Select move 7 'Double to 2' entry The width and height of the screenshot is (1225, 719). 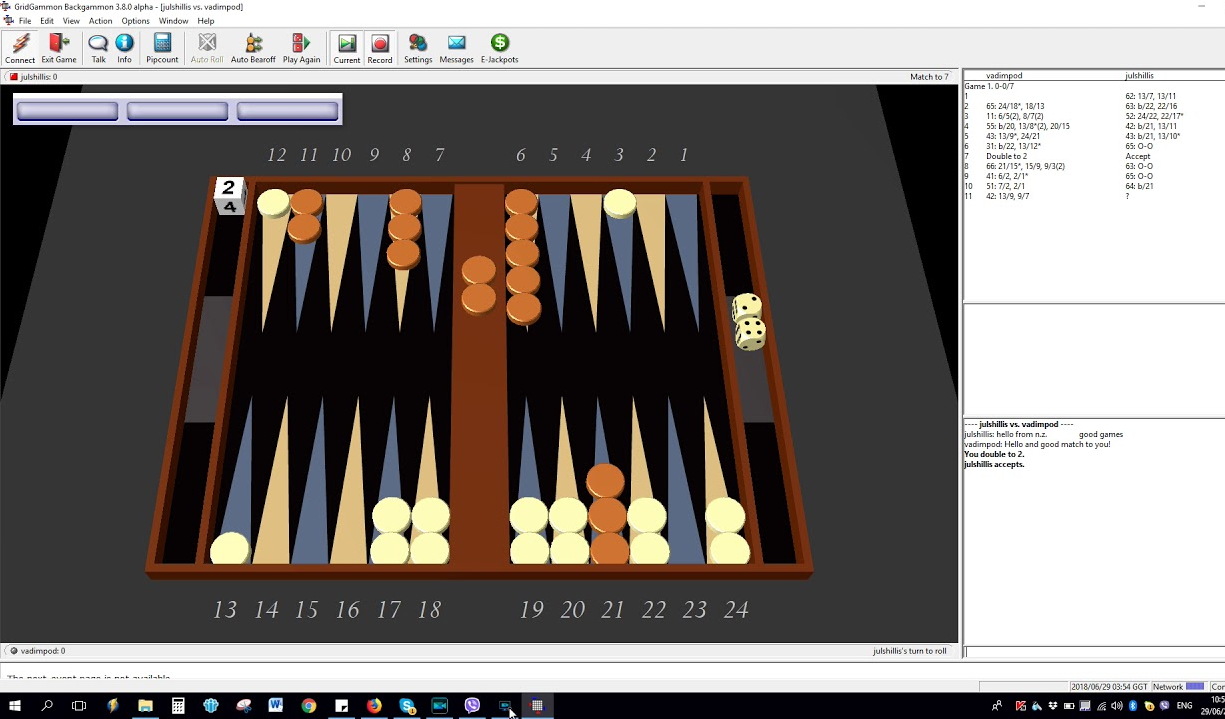point(1005,156)
